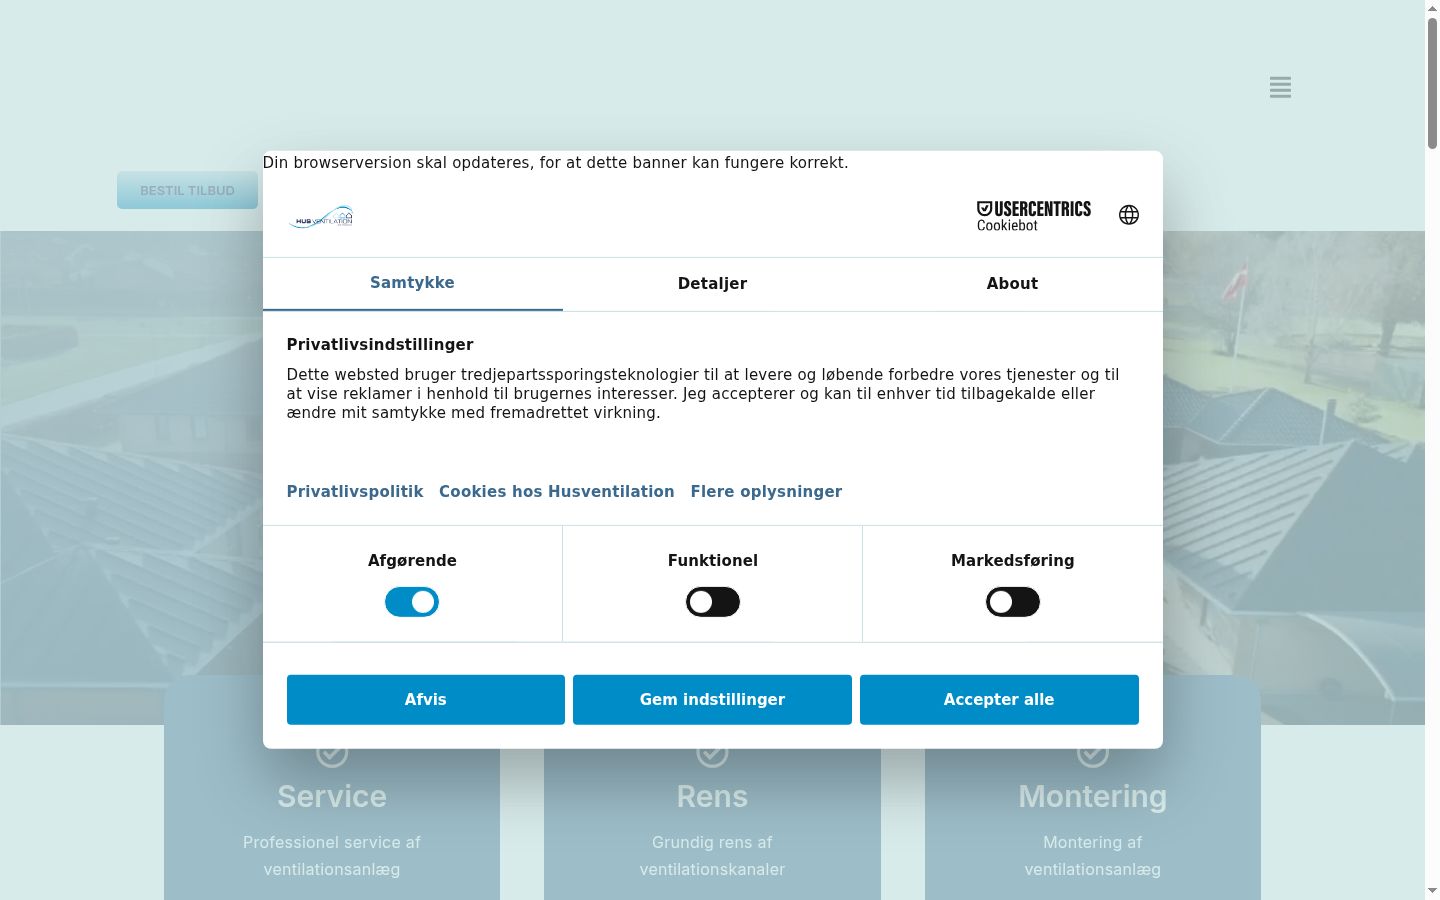The image size is (1440, 900).
Task: Toggle the Afgørende cookie switch
Action: coord(412,602)
